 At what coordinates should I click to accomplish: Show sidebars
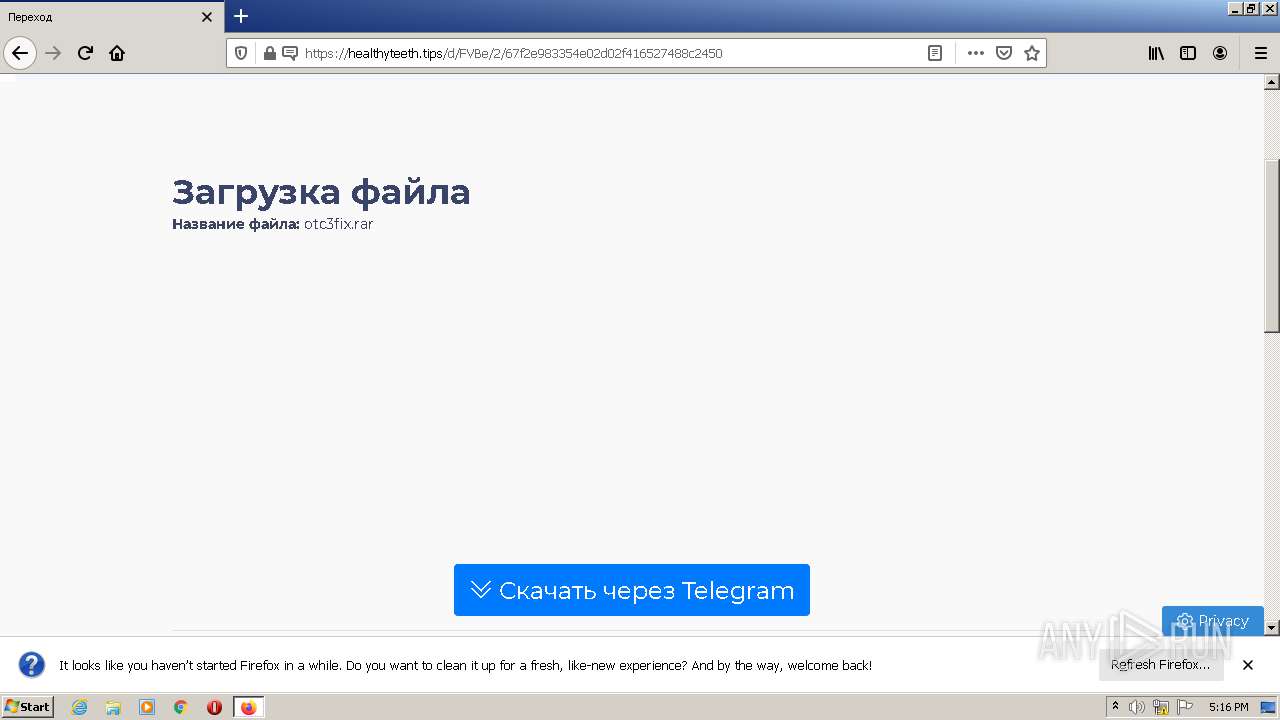click(1188, 53)
